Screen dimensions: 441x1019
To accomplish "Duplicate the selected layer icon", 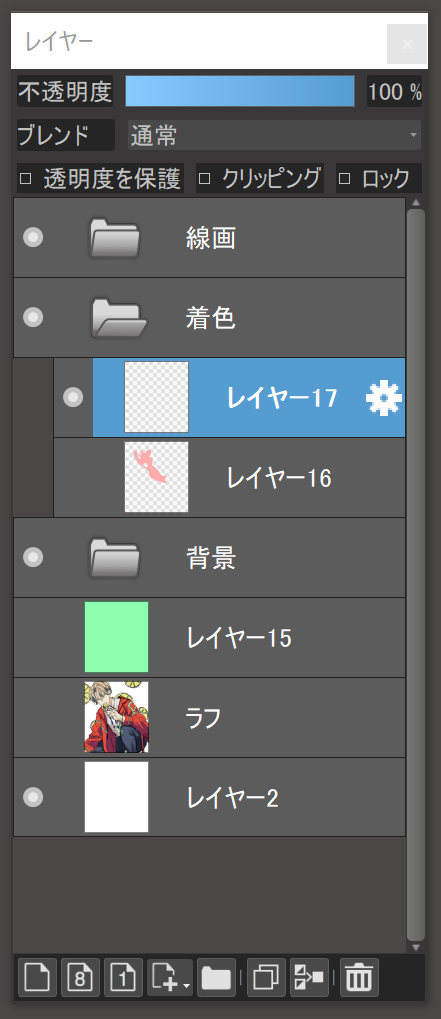I will pyautogui.click(x=266, y=977).
